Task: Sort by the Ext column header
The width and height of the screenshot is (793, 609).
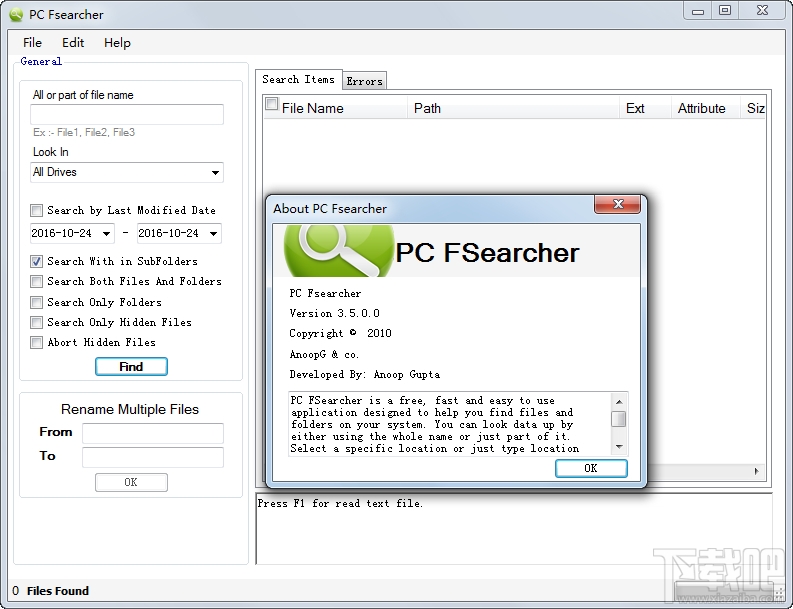Action: coord(645,108)
